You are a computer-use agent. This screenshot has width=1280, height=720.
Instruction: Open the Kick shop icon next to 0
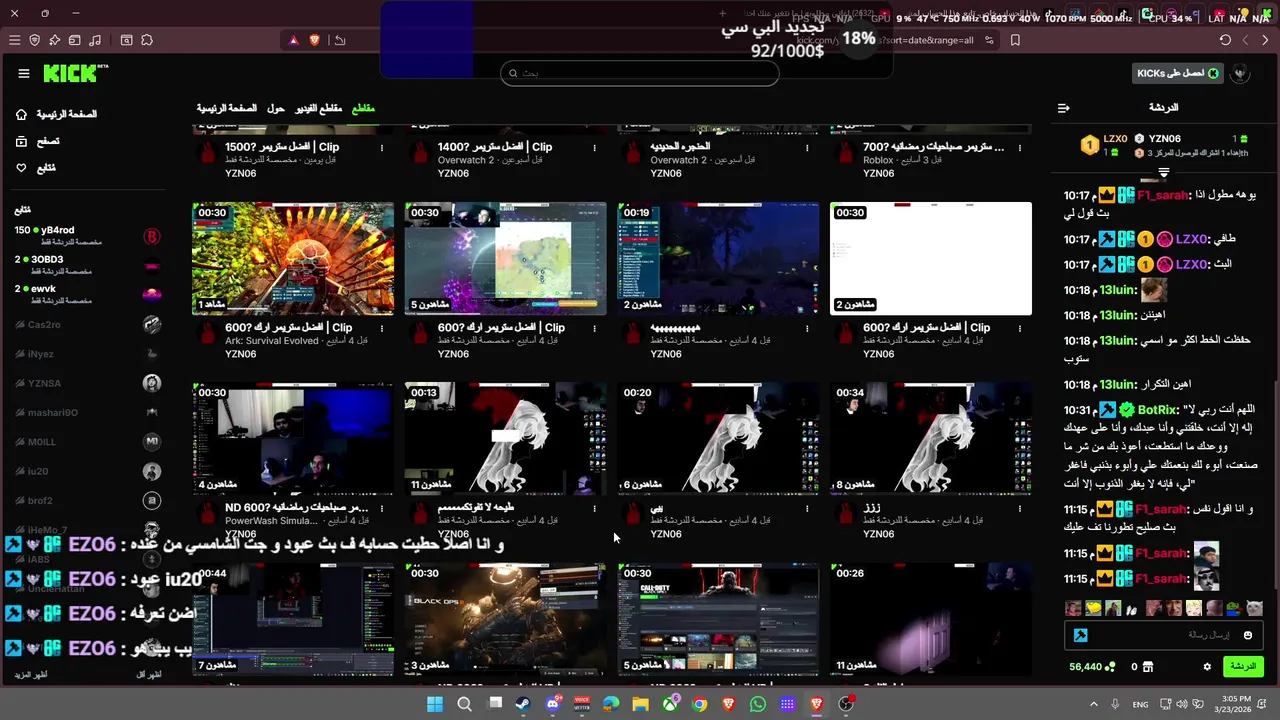(x=1148, y=667)
